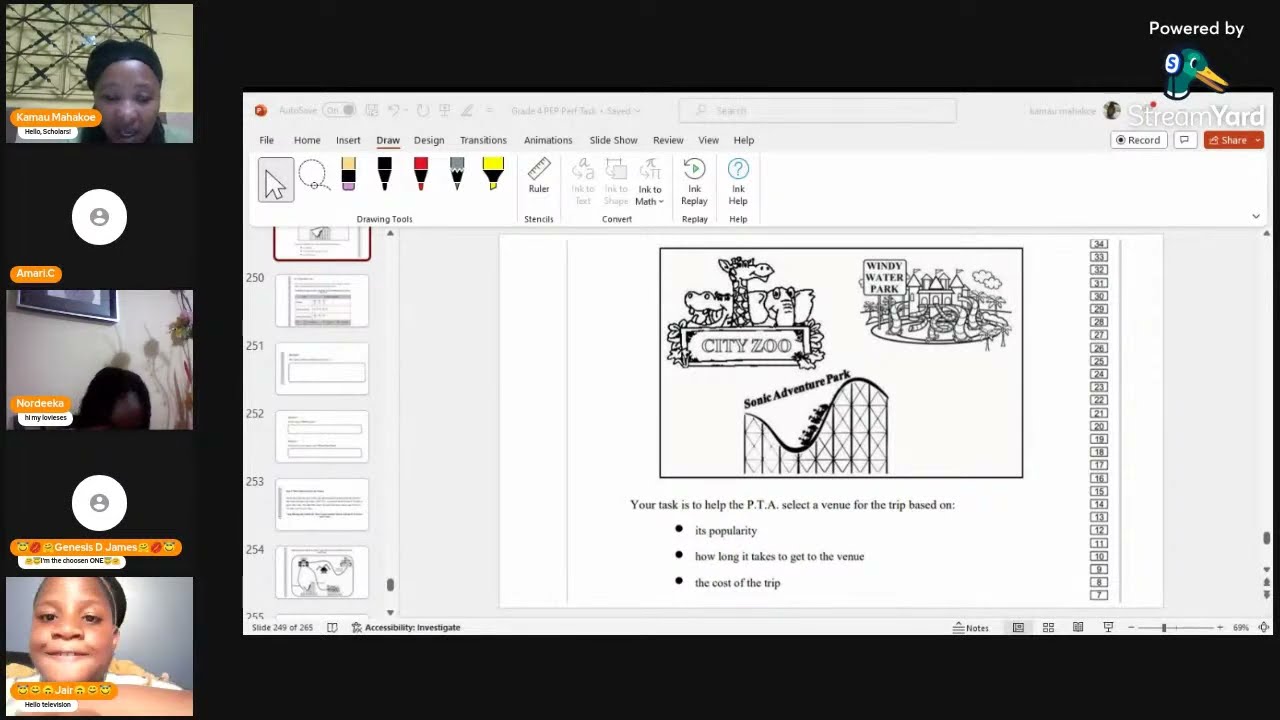Select the gray pencil tool
Viewport: 1280px width, 720px height.
coord(457,174)
